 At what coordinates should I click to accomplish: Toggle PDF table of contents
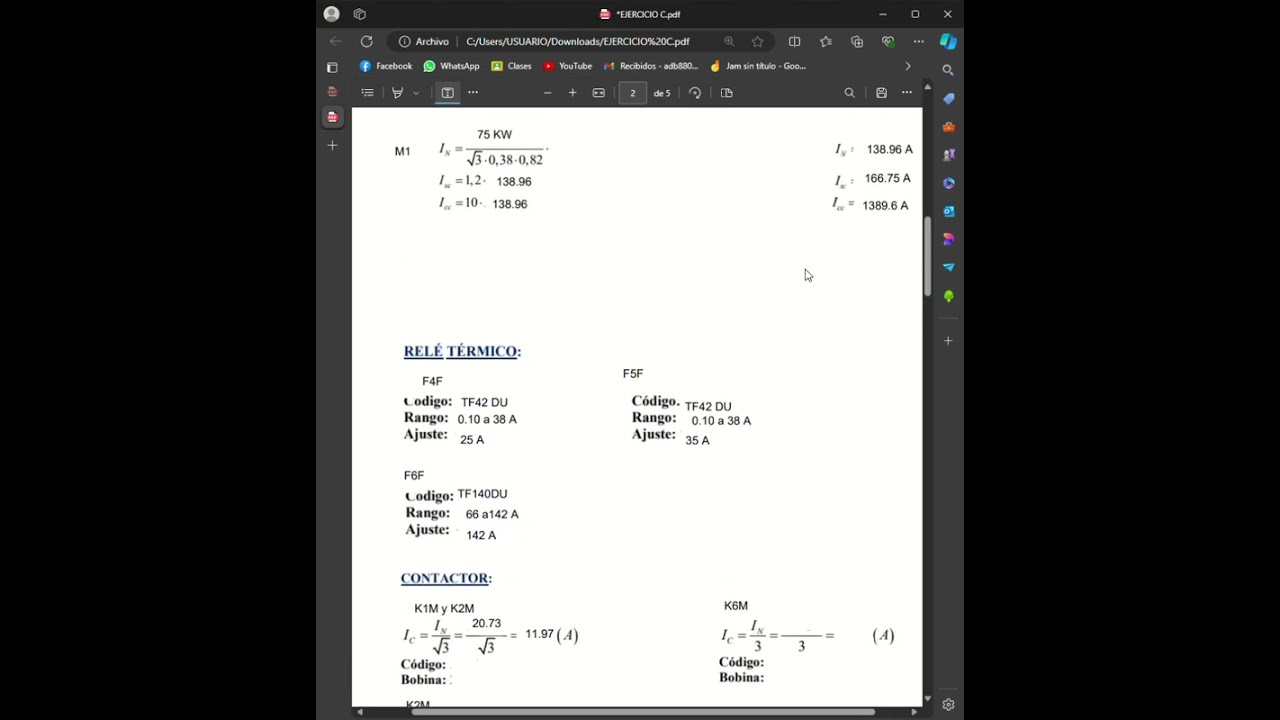[367, 93]
